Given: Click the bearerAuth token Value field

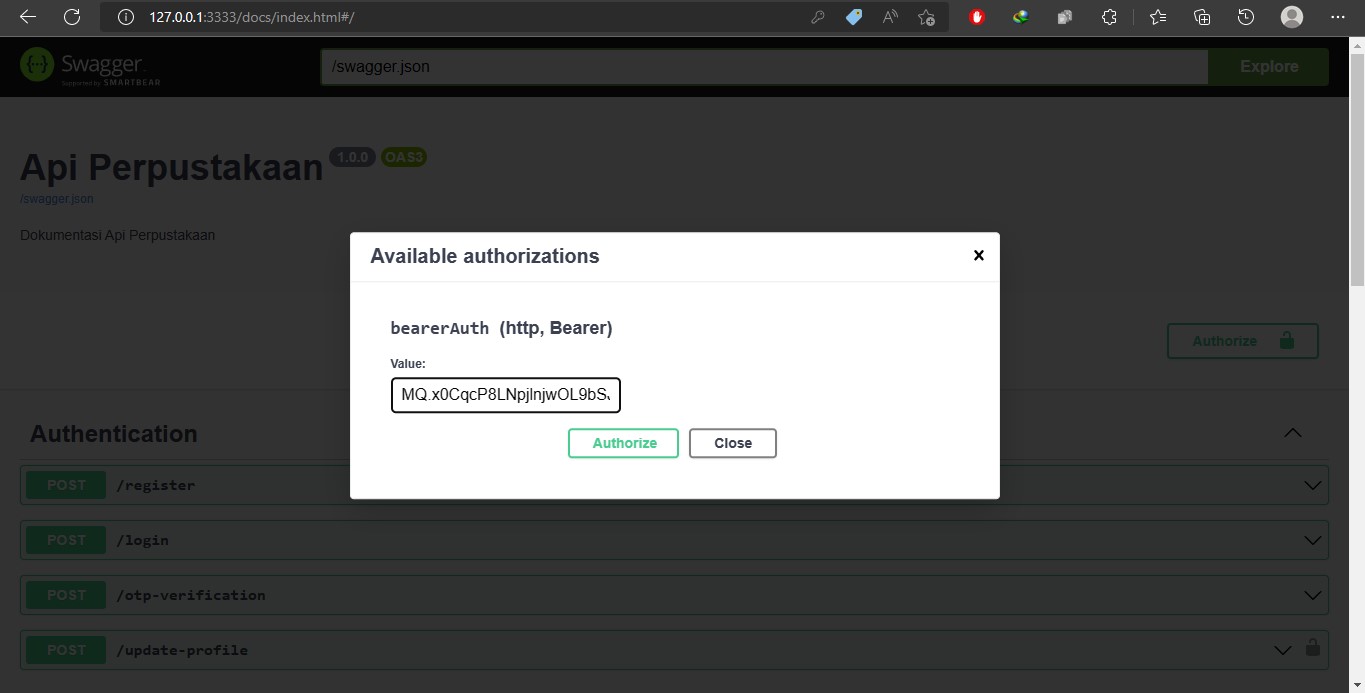Looking at the screenshot, I should (x=505, y=395).
